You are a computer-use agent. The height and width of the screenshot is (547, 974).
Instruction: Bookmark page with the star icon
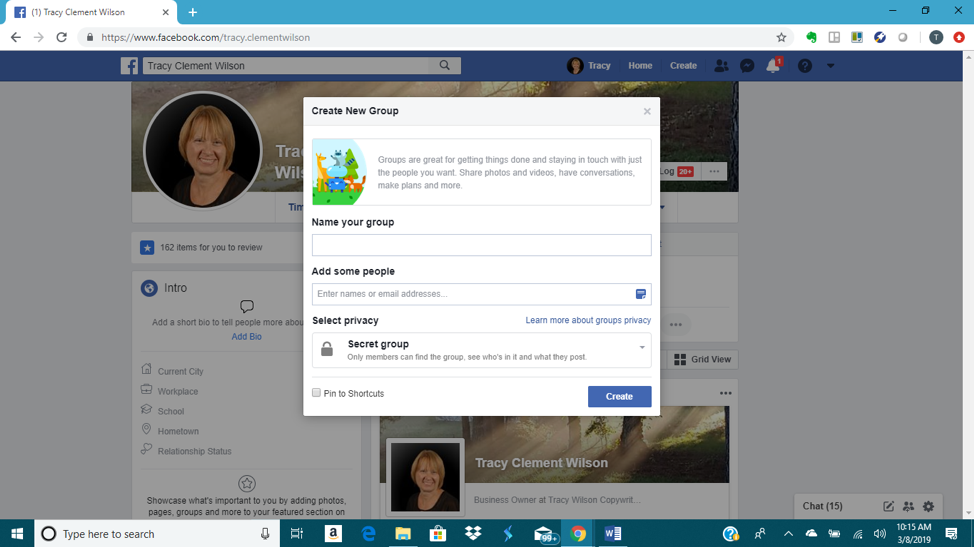(781, 37)
